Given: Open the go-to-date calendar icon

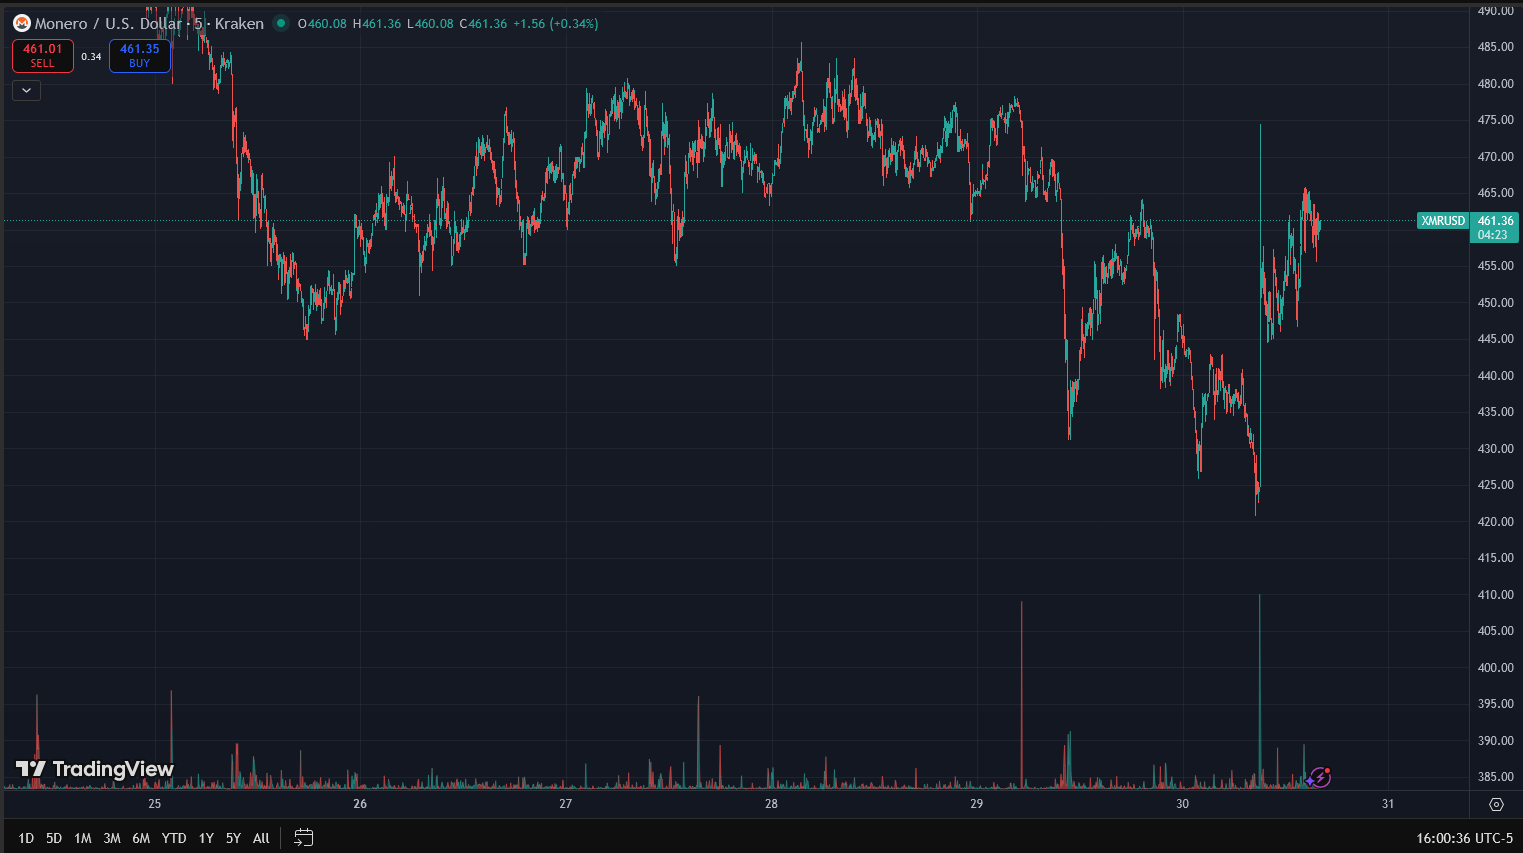Looking at the screenshot, I should (x=304, y=838).
